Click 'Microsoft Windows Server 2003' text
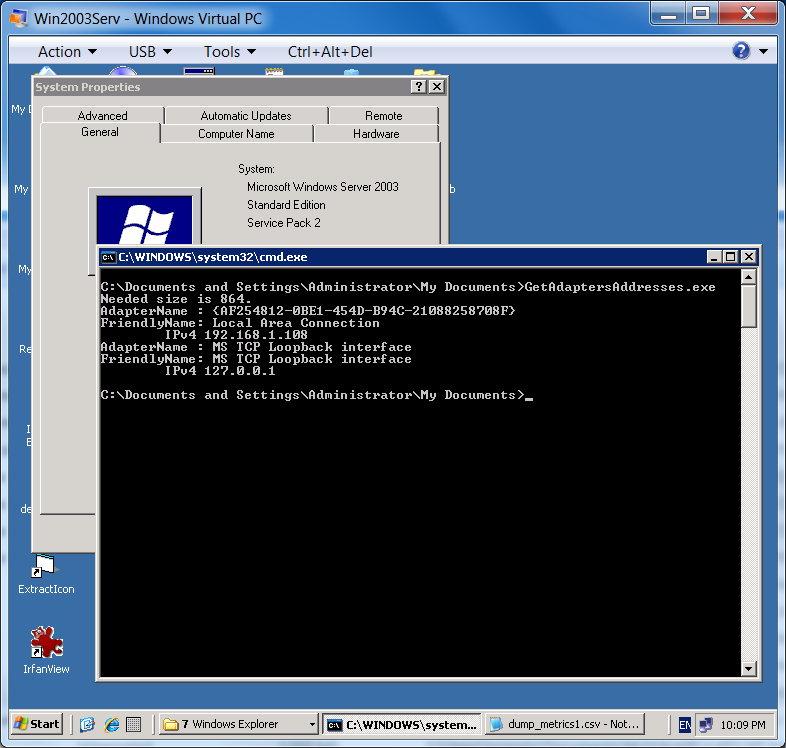The image size is (786, 748). click(x=323, y=186)
